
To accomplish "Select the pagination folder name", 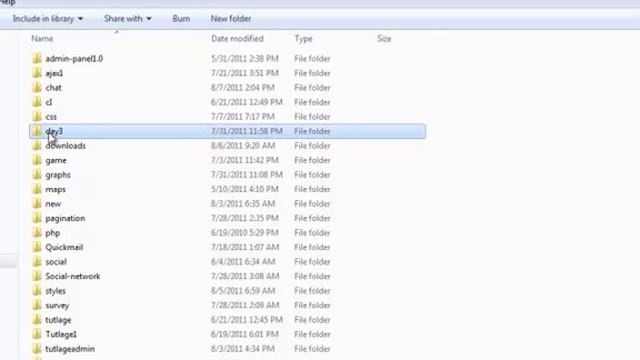I will coord(65,218).
